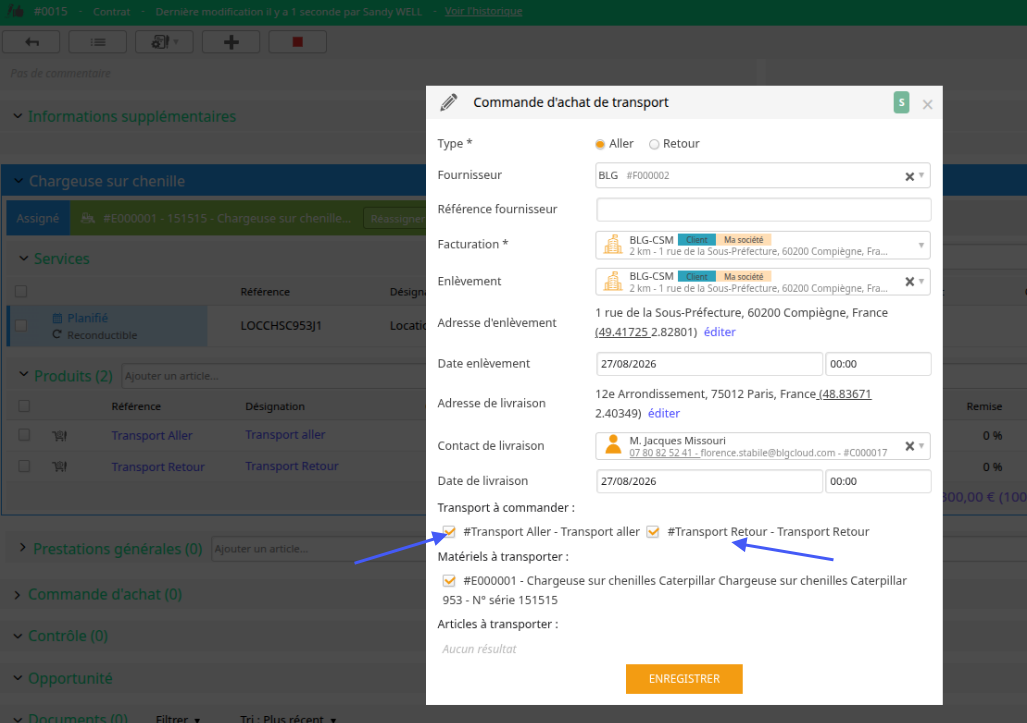
Task: Click the plus add toolbar button
Action: click(231, 42)
